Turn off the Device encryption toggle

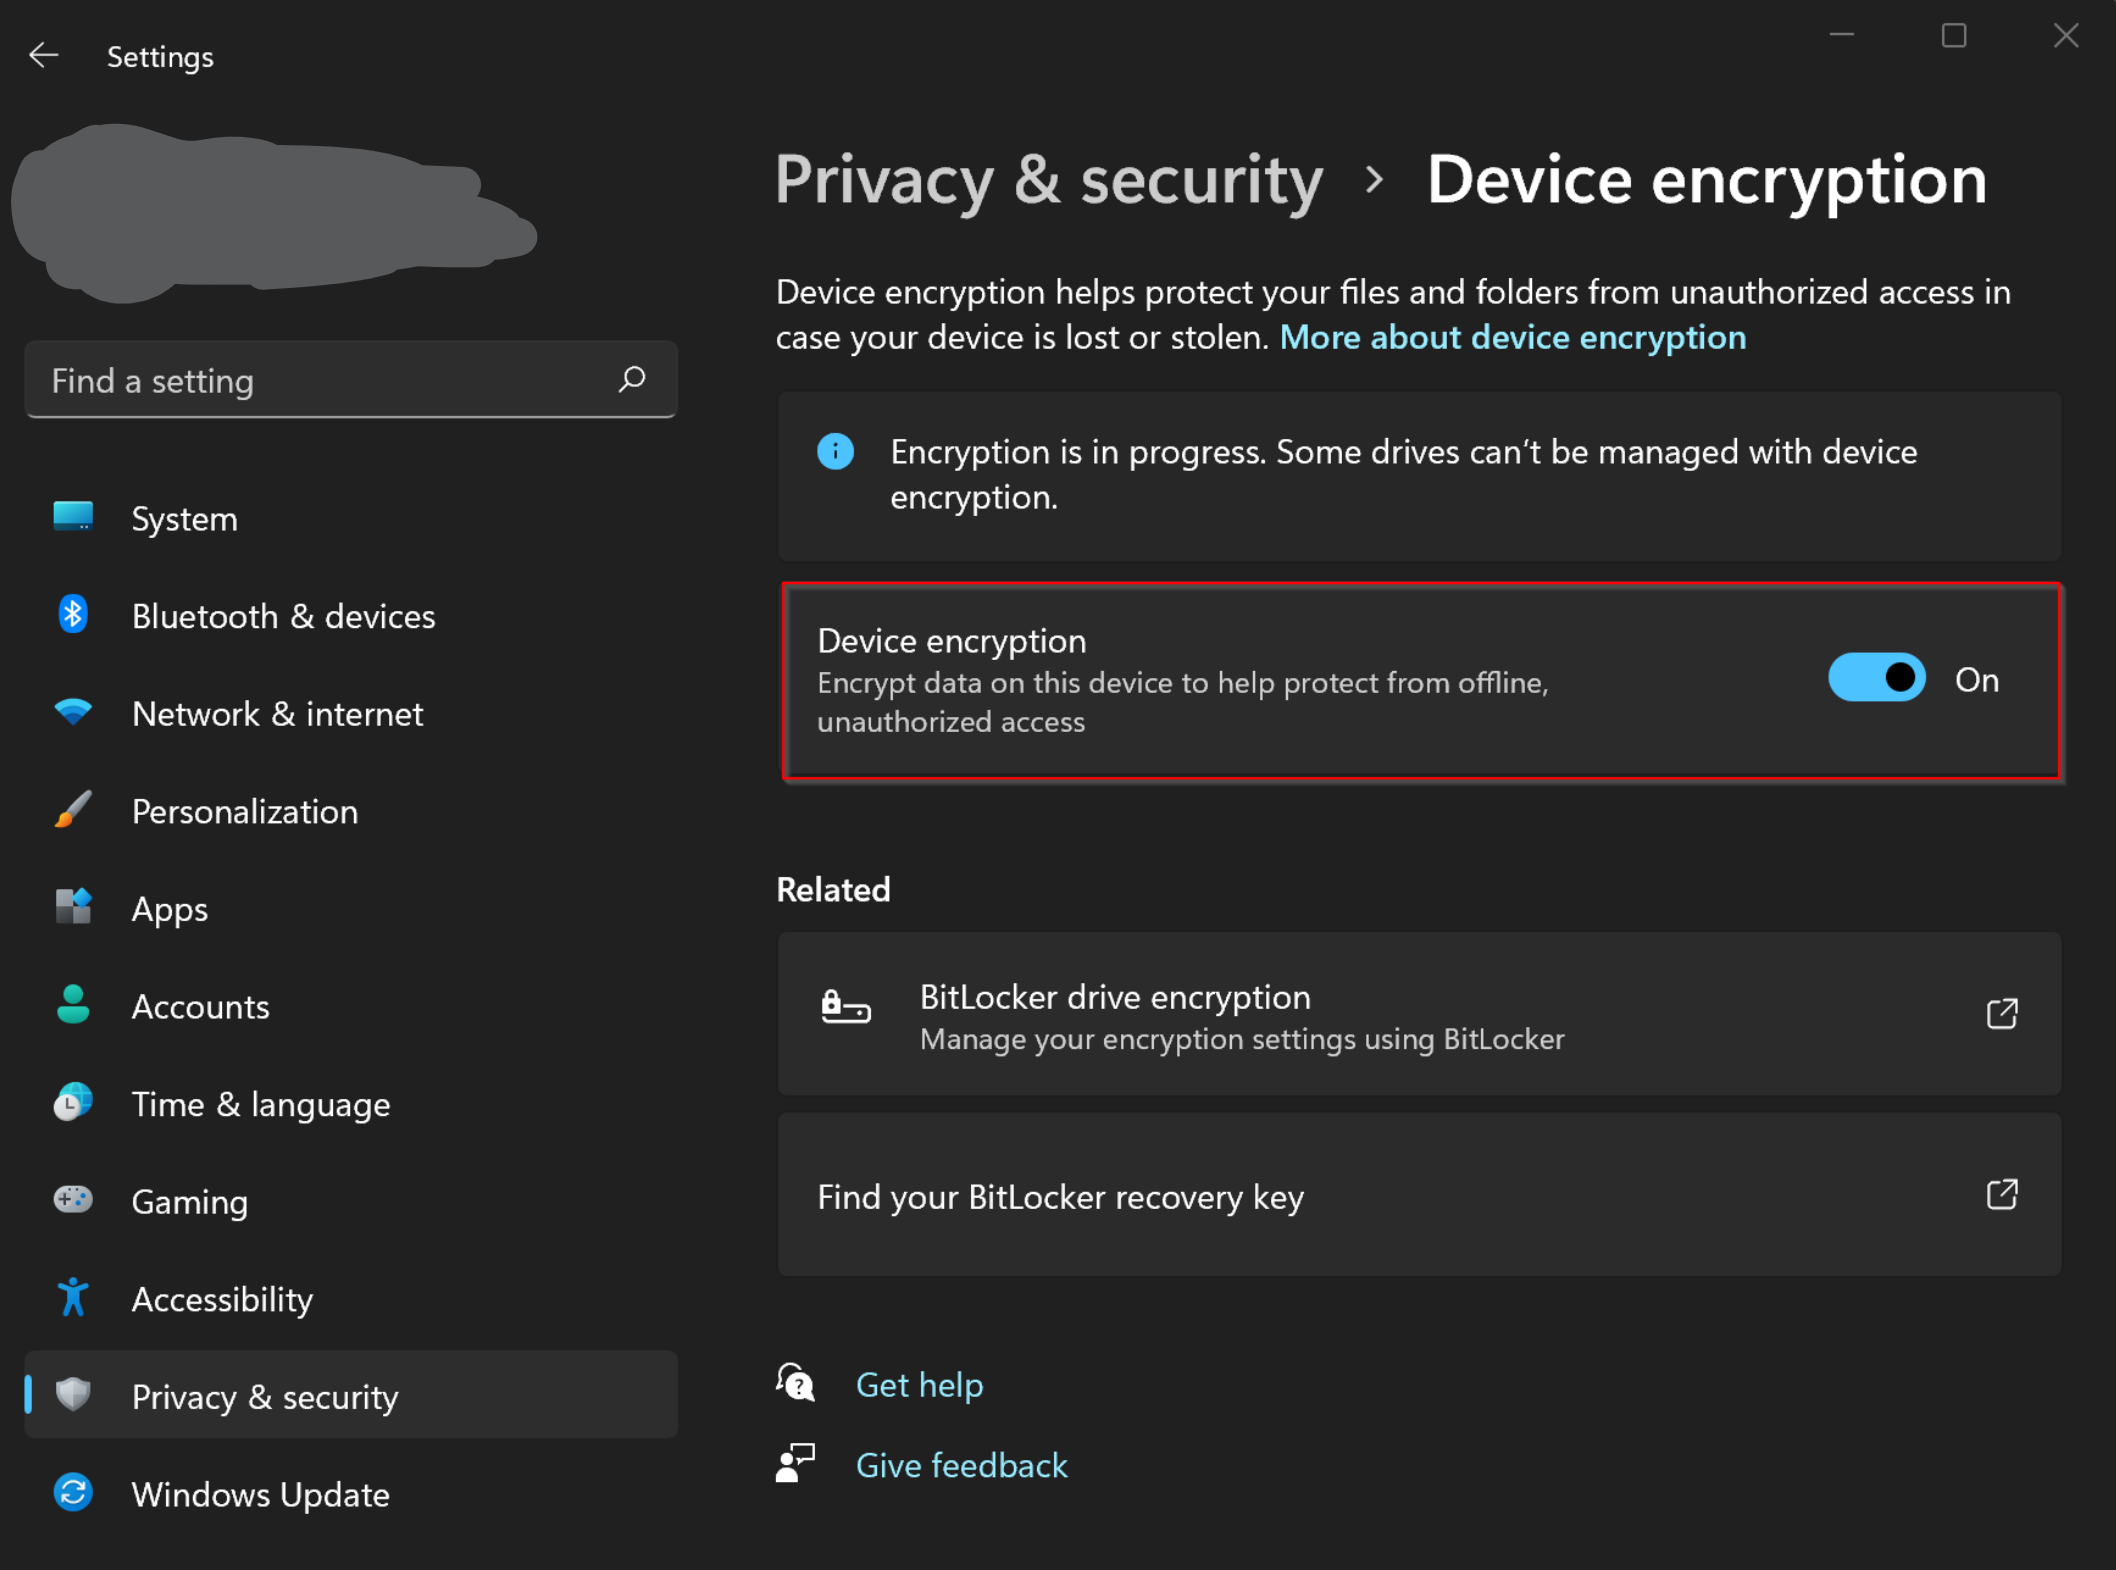tap(1877, 678)
